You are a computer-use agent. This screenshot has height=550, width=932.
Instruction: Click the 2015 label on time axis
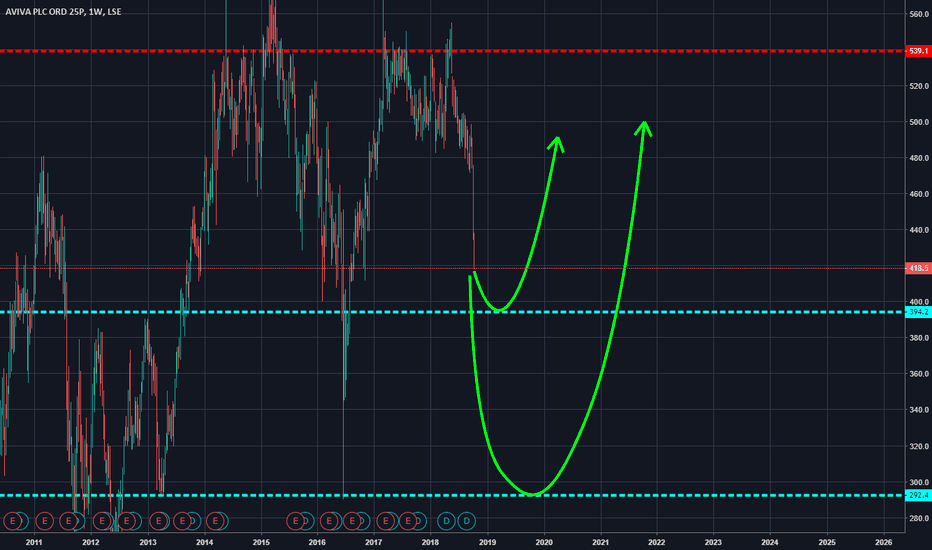pyautogui.click(x=261, y=542)
